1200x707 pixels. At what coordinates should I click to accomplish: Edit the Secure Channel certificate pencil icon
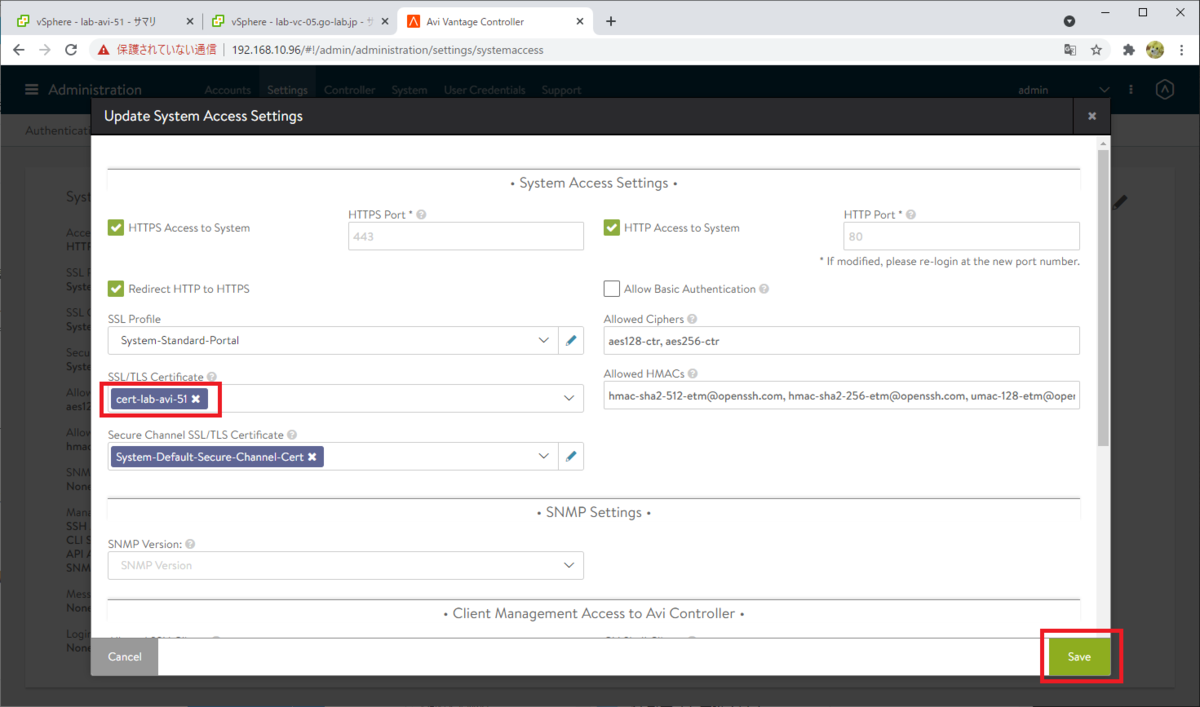point(571,456)
